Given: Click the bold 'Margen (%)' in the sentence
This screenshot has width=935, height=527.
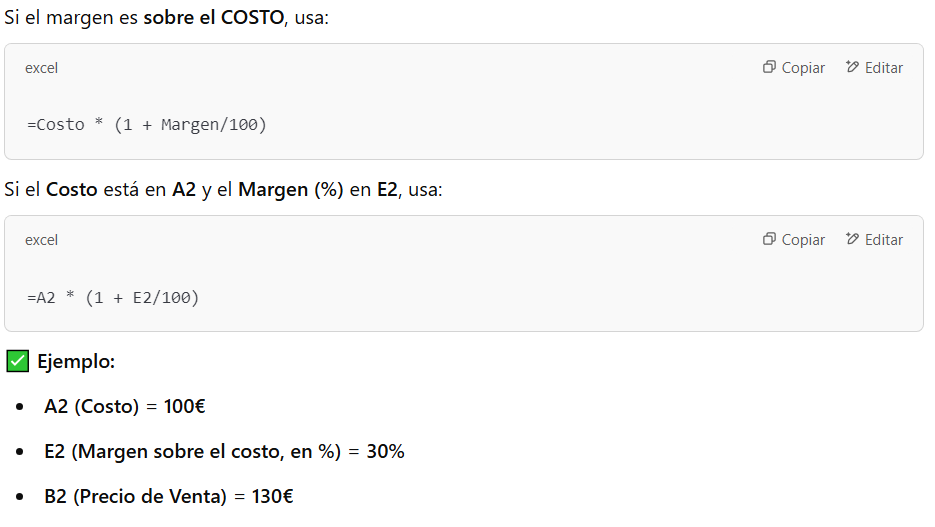Looking at the screenshot, I should click(x=291, y=190).
